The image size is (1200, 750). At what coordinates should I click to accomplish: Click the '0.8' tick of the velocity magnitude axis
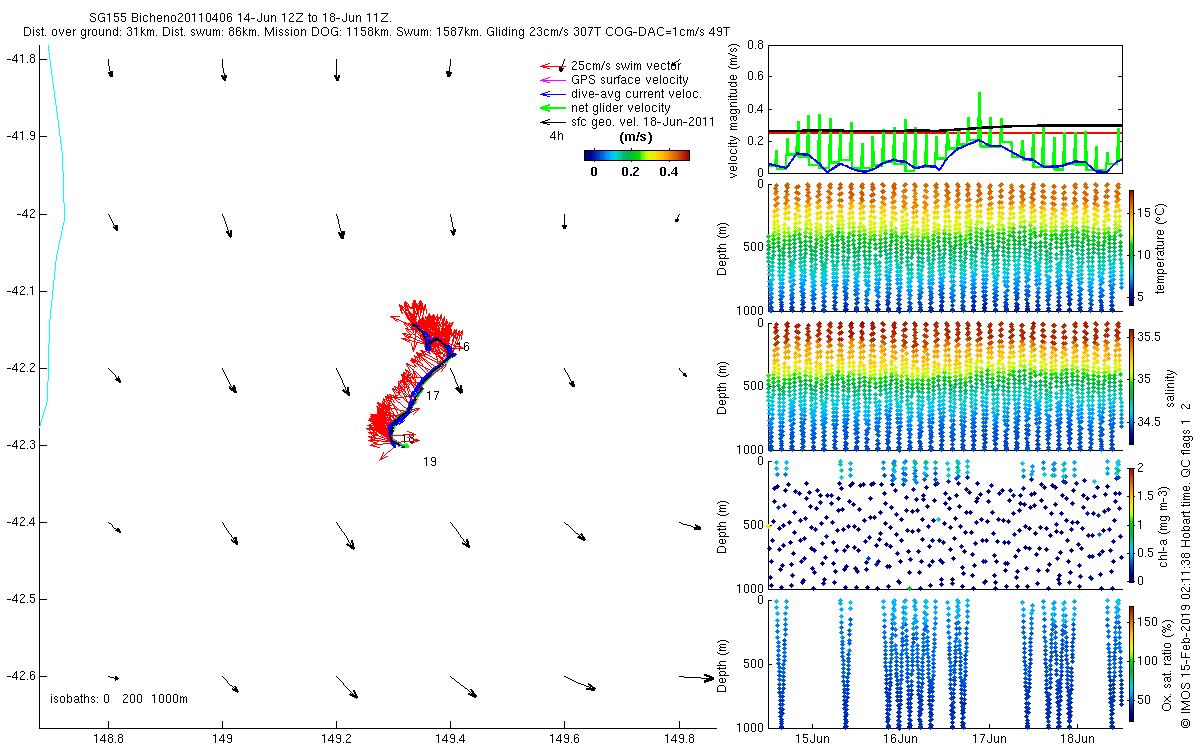pyautogui.click(x=755, y=46)
